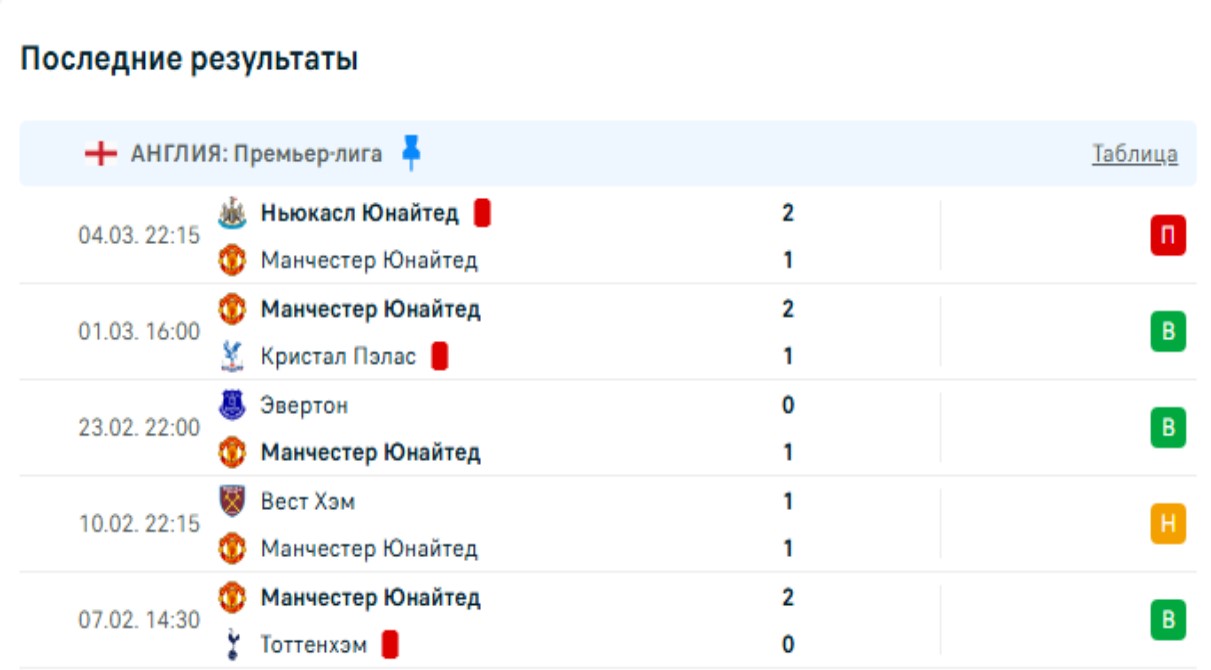Open the Таблица link
The height and width of the screenshot is (670, 1211).
pos(1134,154)
